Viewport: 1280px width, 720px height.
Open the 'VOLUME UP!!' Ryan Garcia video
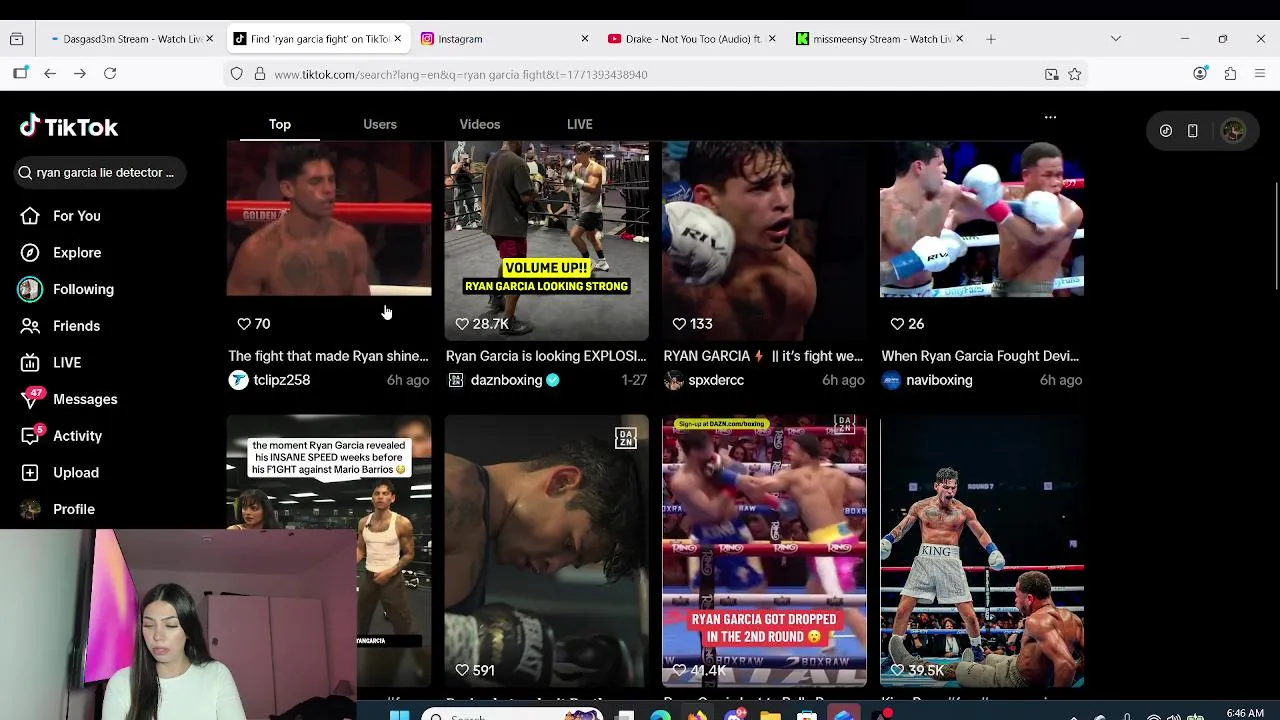547,240
